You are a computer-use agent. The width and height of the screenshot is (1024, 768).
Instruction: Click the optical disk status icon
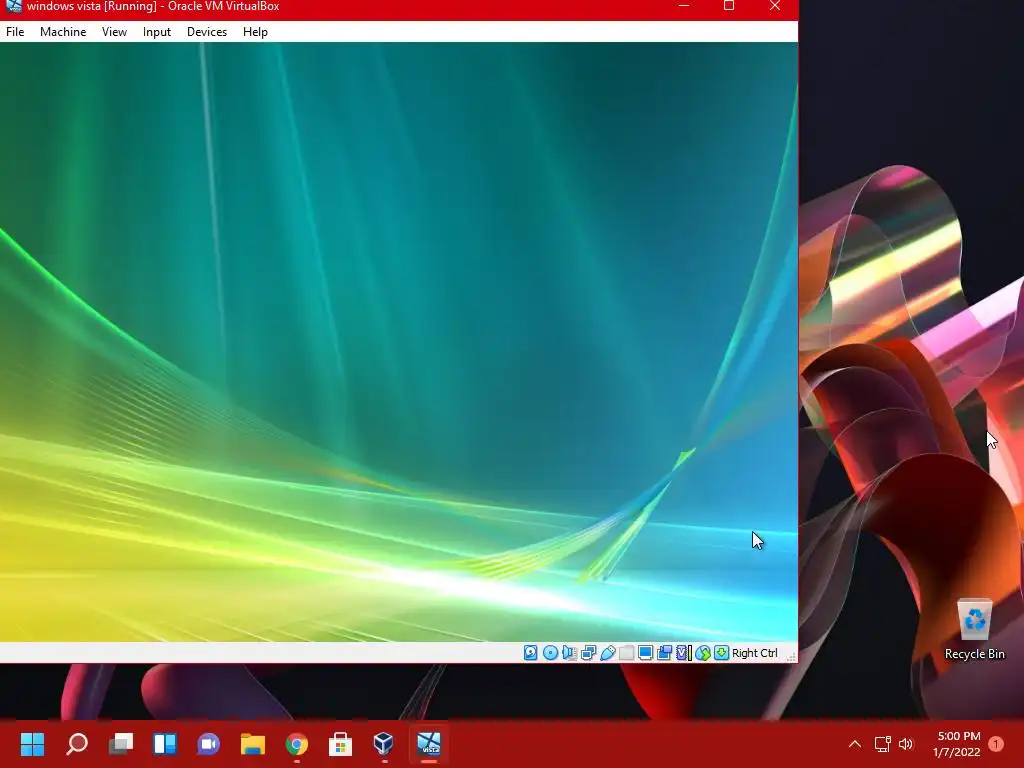[x=551, y=652]
